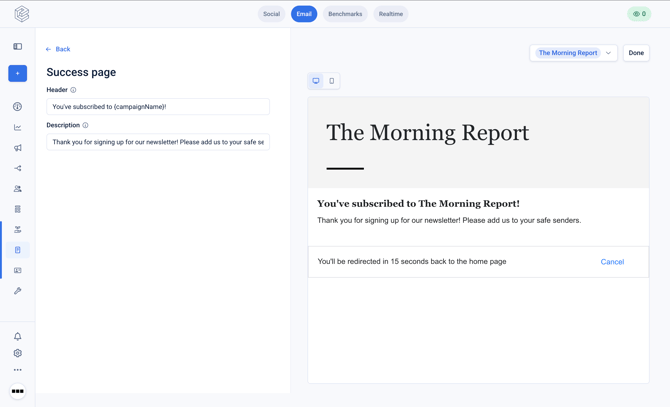
Task: Click the blue plus create button
Action: pyautogui.click(x=18, y=73)
